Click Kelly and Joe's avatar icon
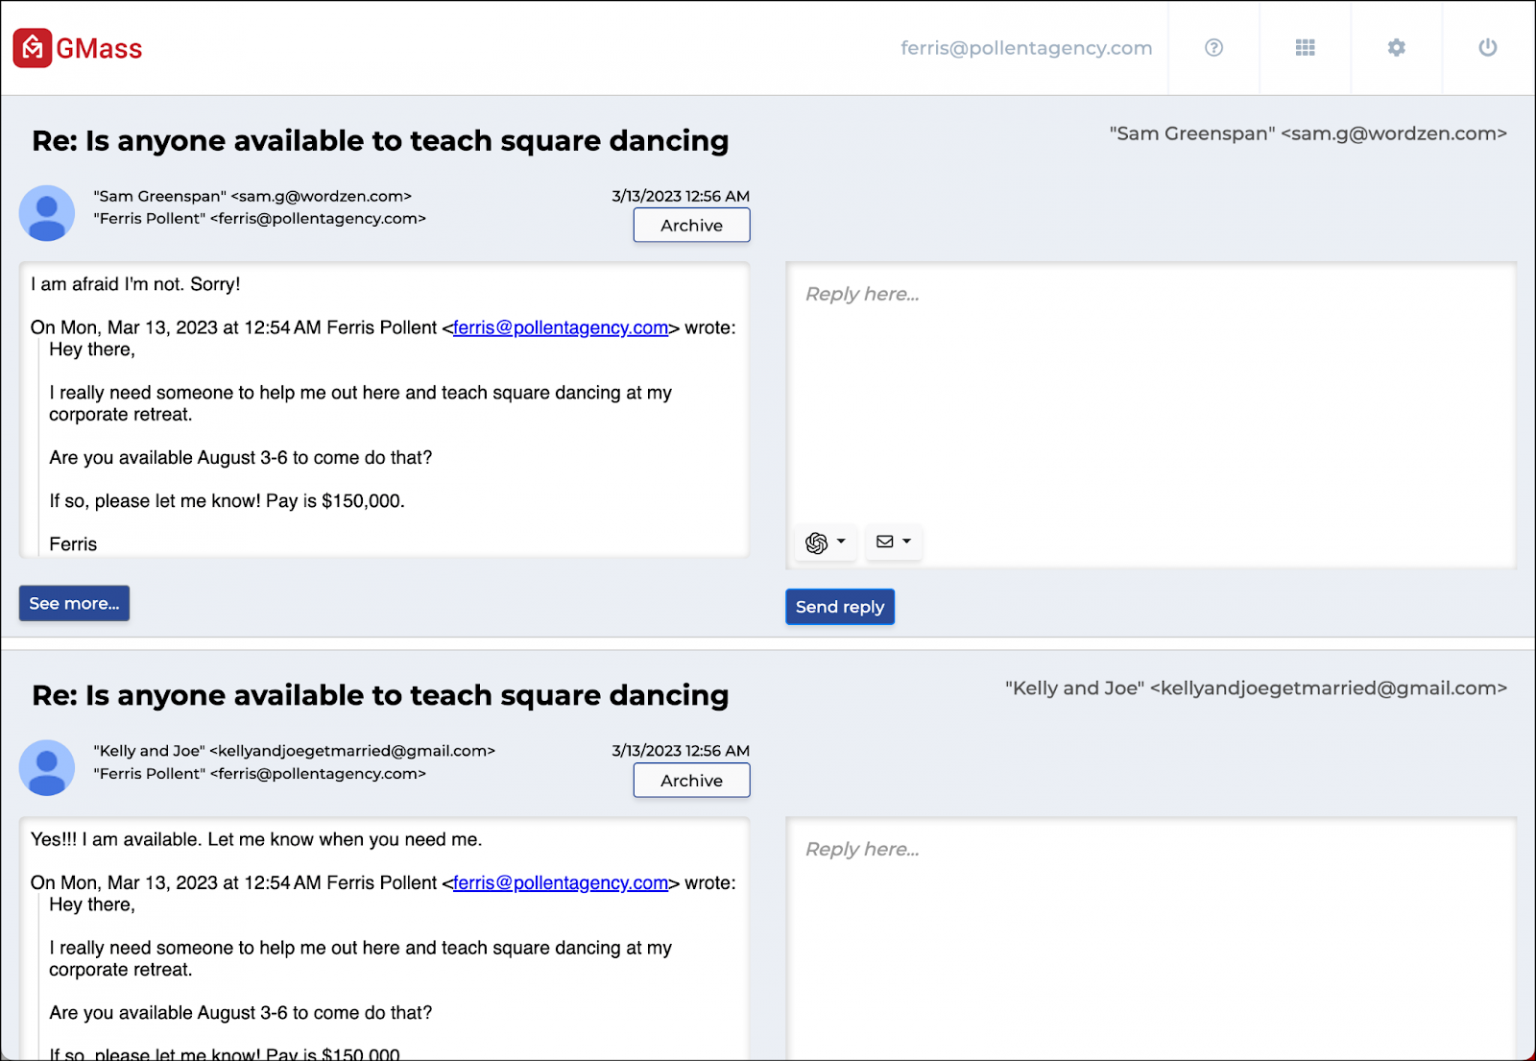1536x1061 pixels. click(47, 768)
